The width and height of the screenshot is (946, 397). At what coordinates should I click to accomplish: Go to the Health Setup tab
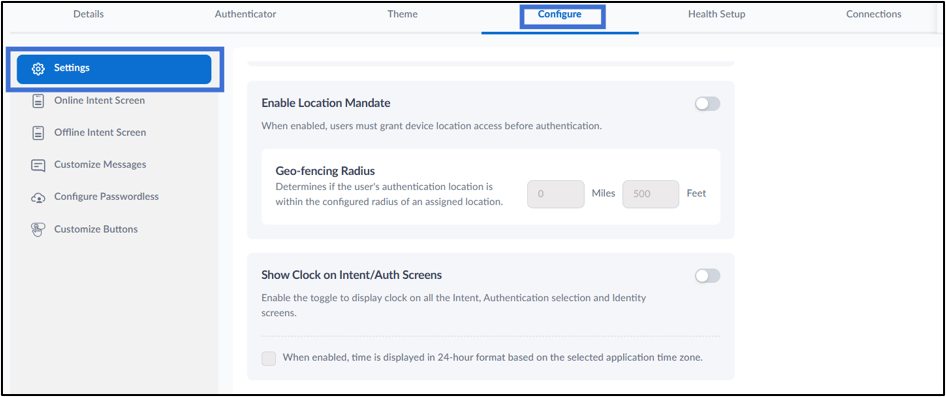click(717, 14)
